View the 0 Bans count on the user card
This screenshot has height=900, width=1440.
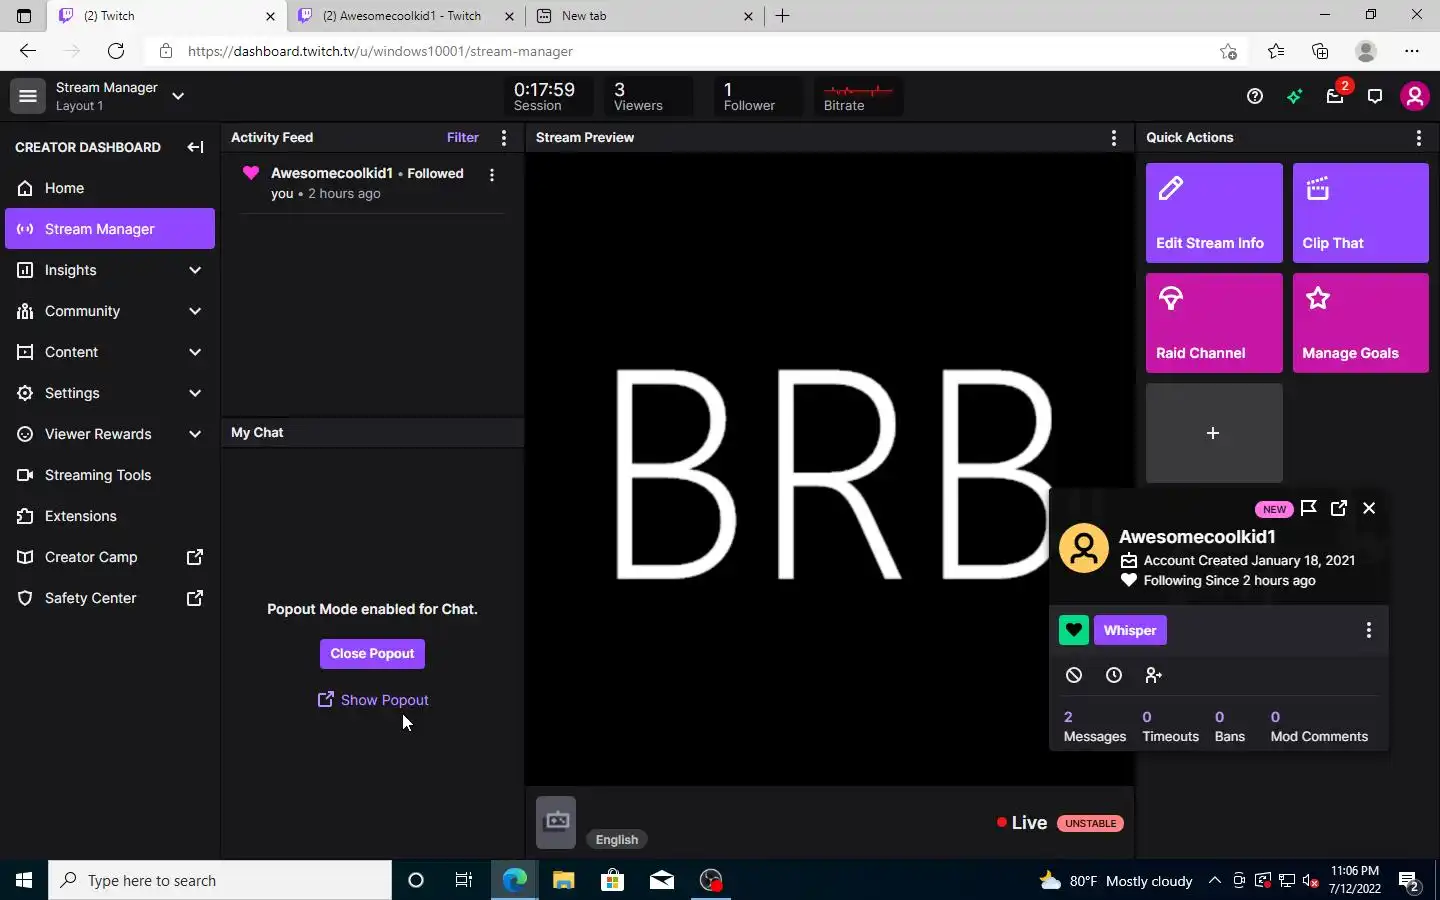point(1230,727)
